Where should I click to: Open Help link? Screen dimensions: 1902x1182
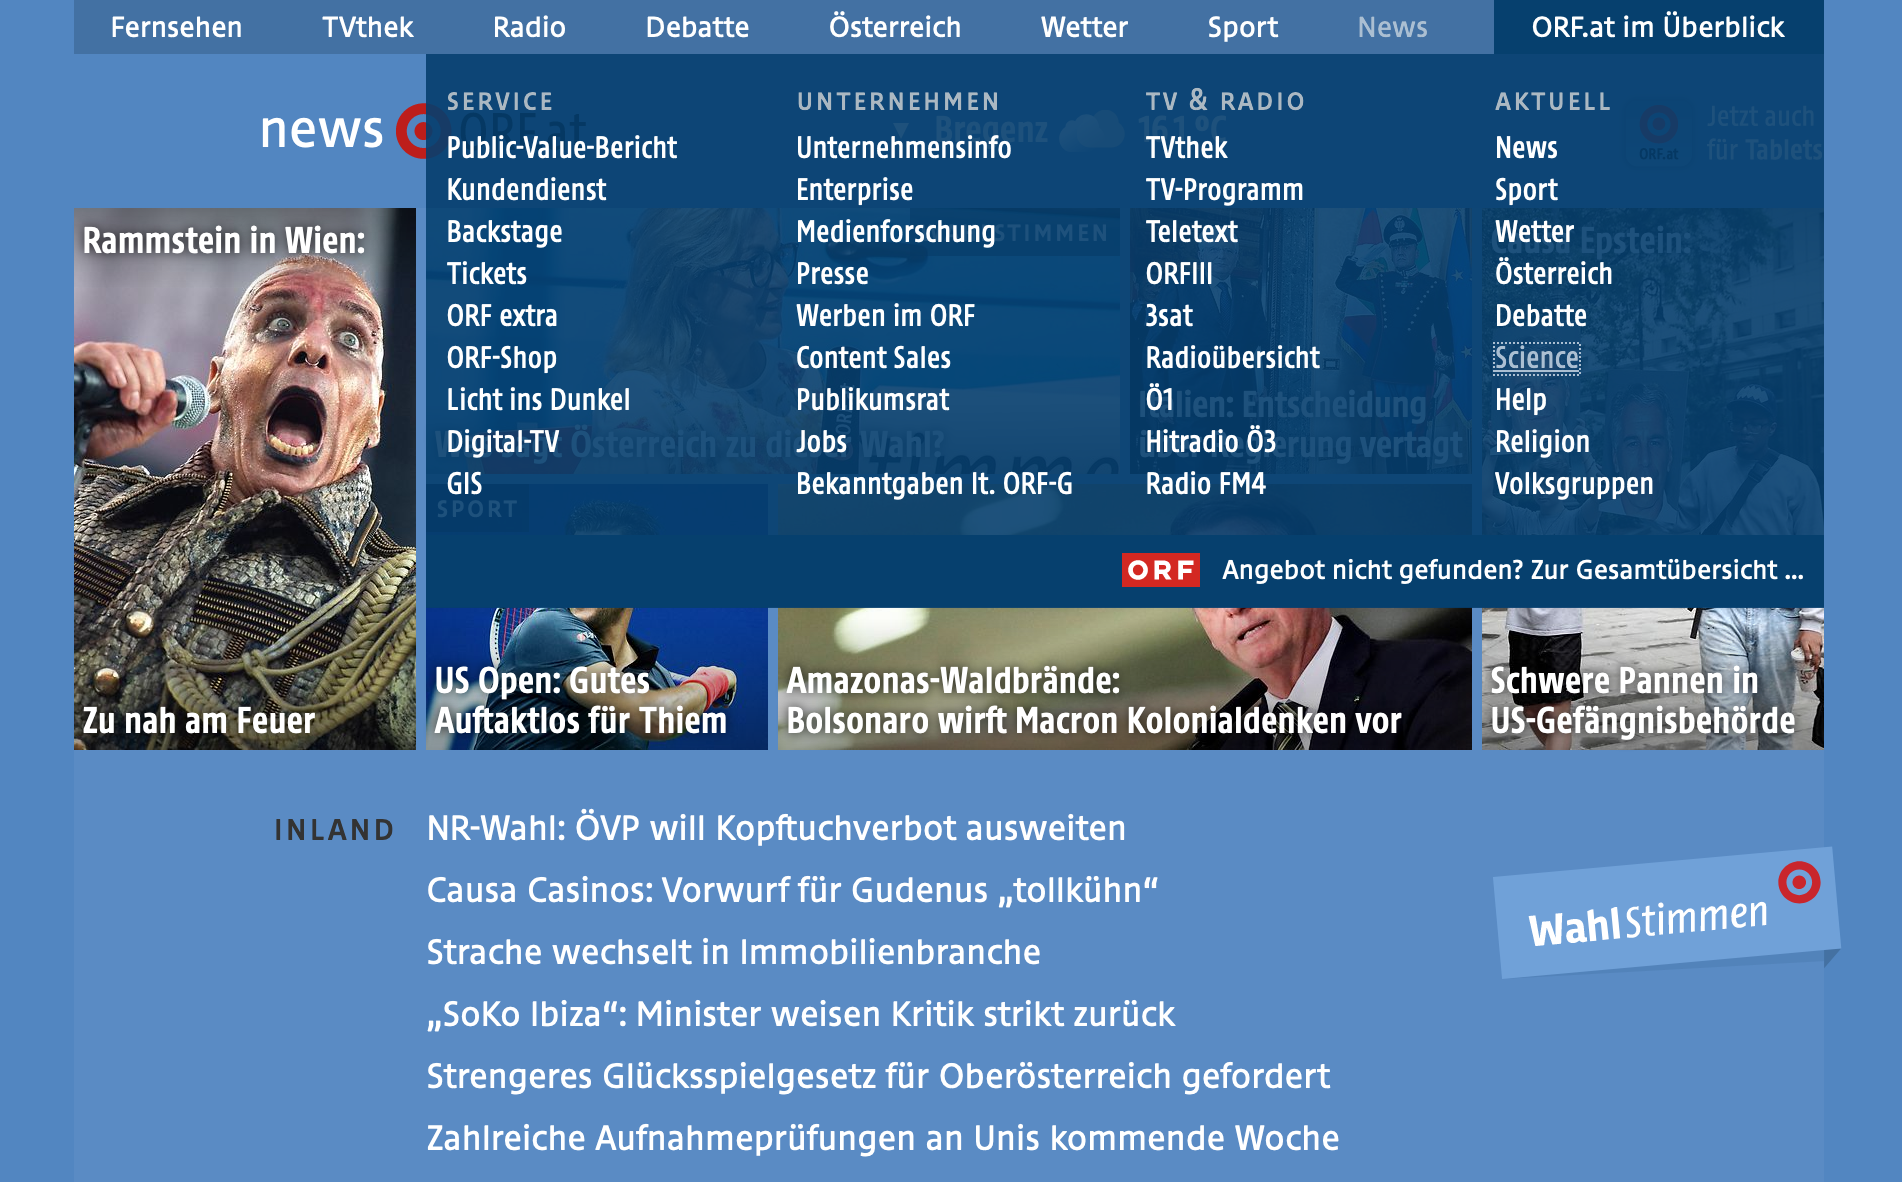[1520, 400]
